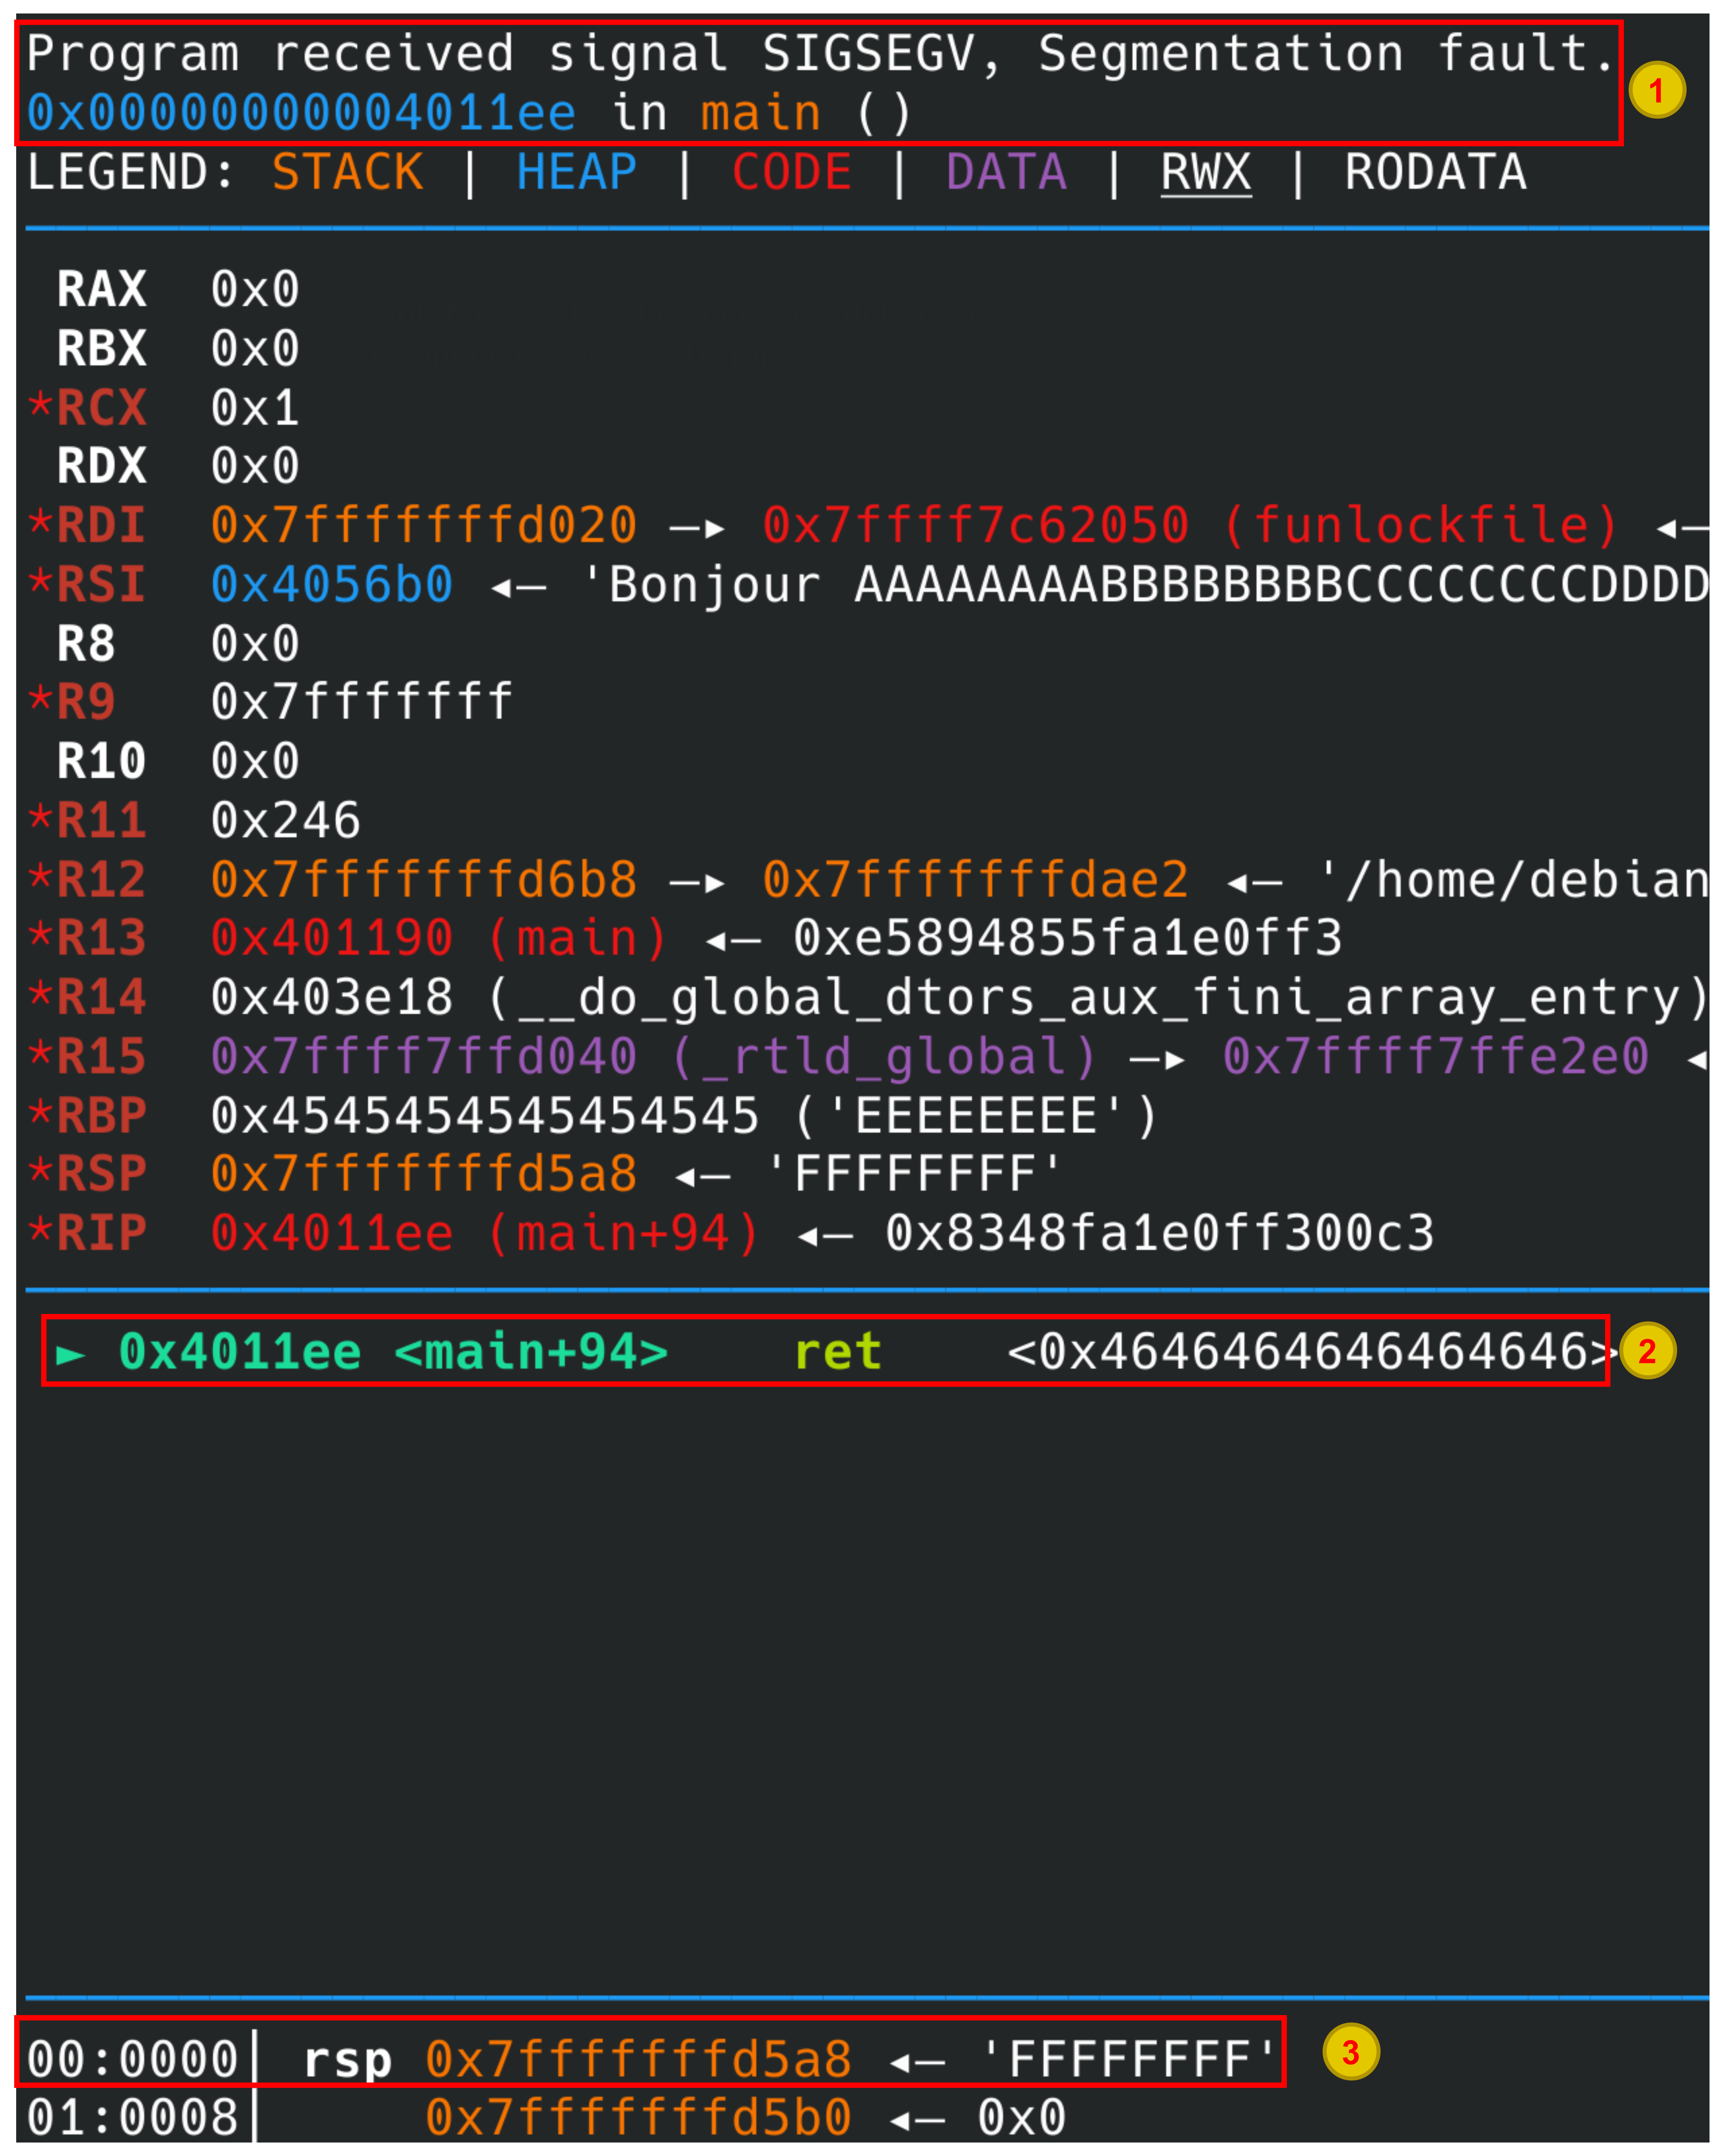Click the R13 value 0x401190 (main)
This screenshot has height=2156, width=1723.
[439, 938]
